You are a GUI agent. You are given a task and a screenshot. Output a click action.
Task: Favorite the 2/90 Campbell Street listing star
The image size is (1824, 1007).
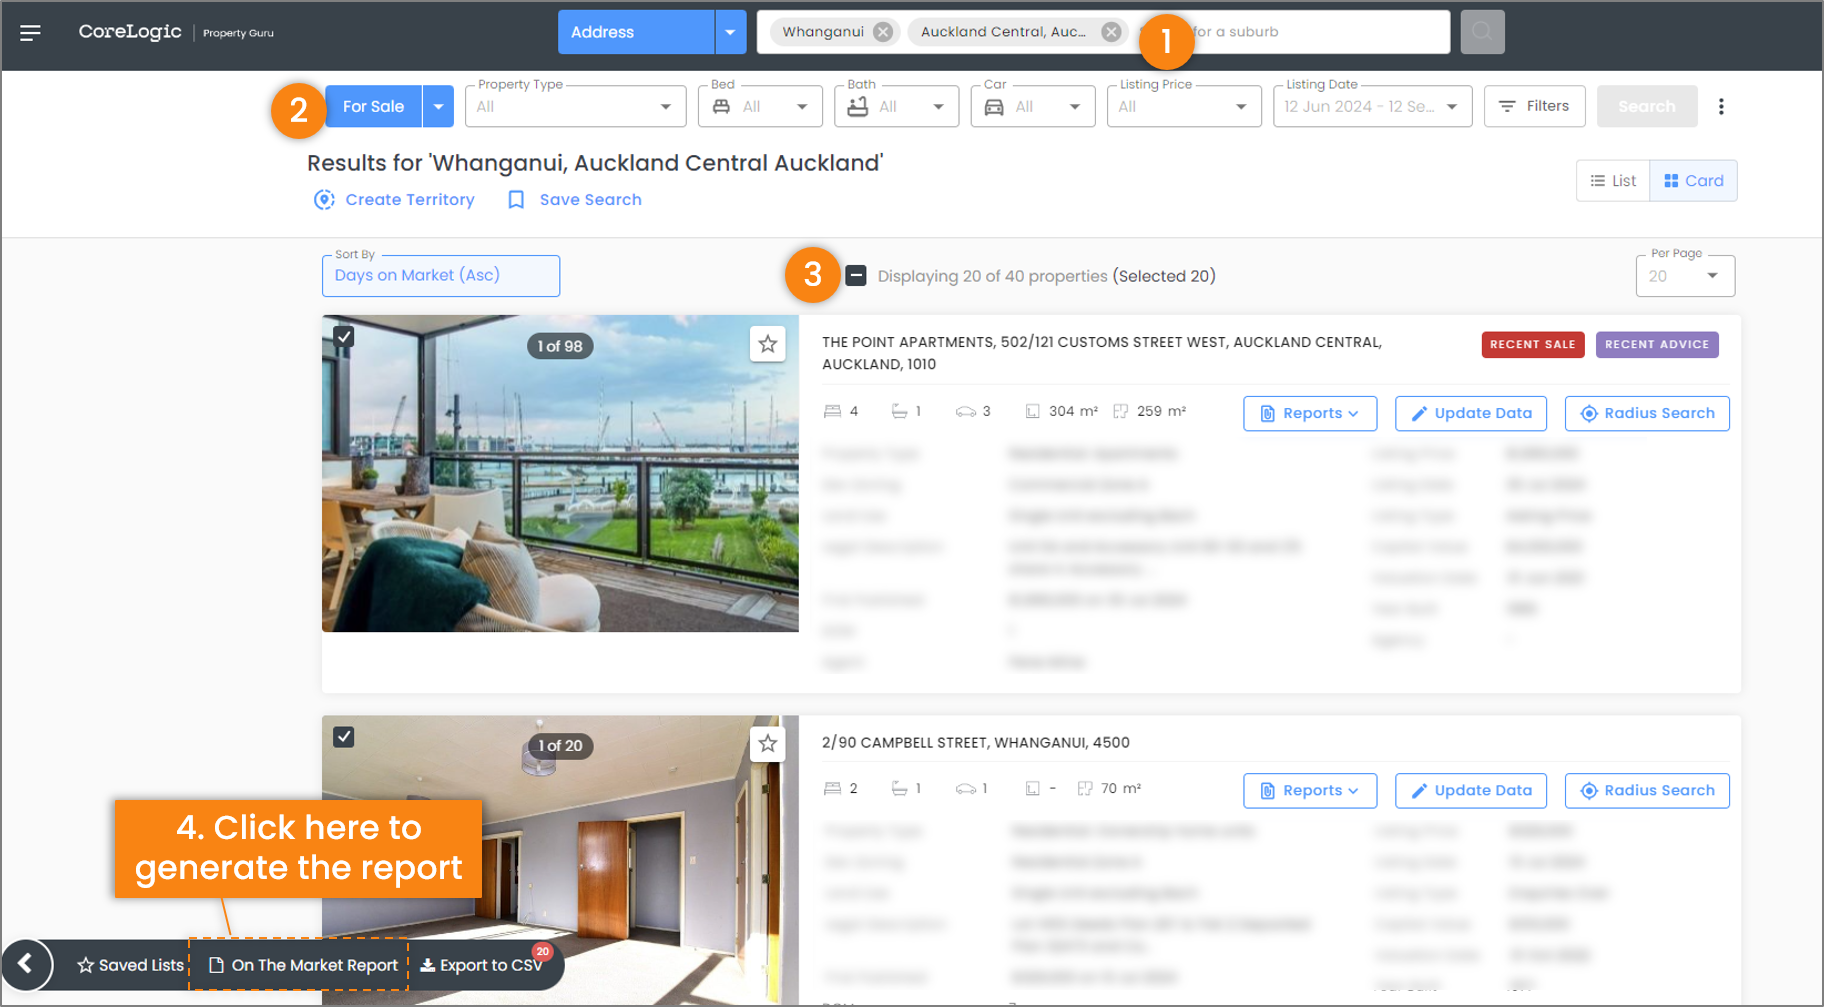click(768, 743)
